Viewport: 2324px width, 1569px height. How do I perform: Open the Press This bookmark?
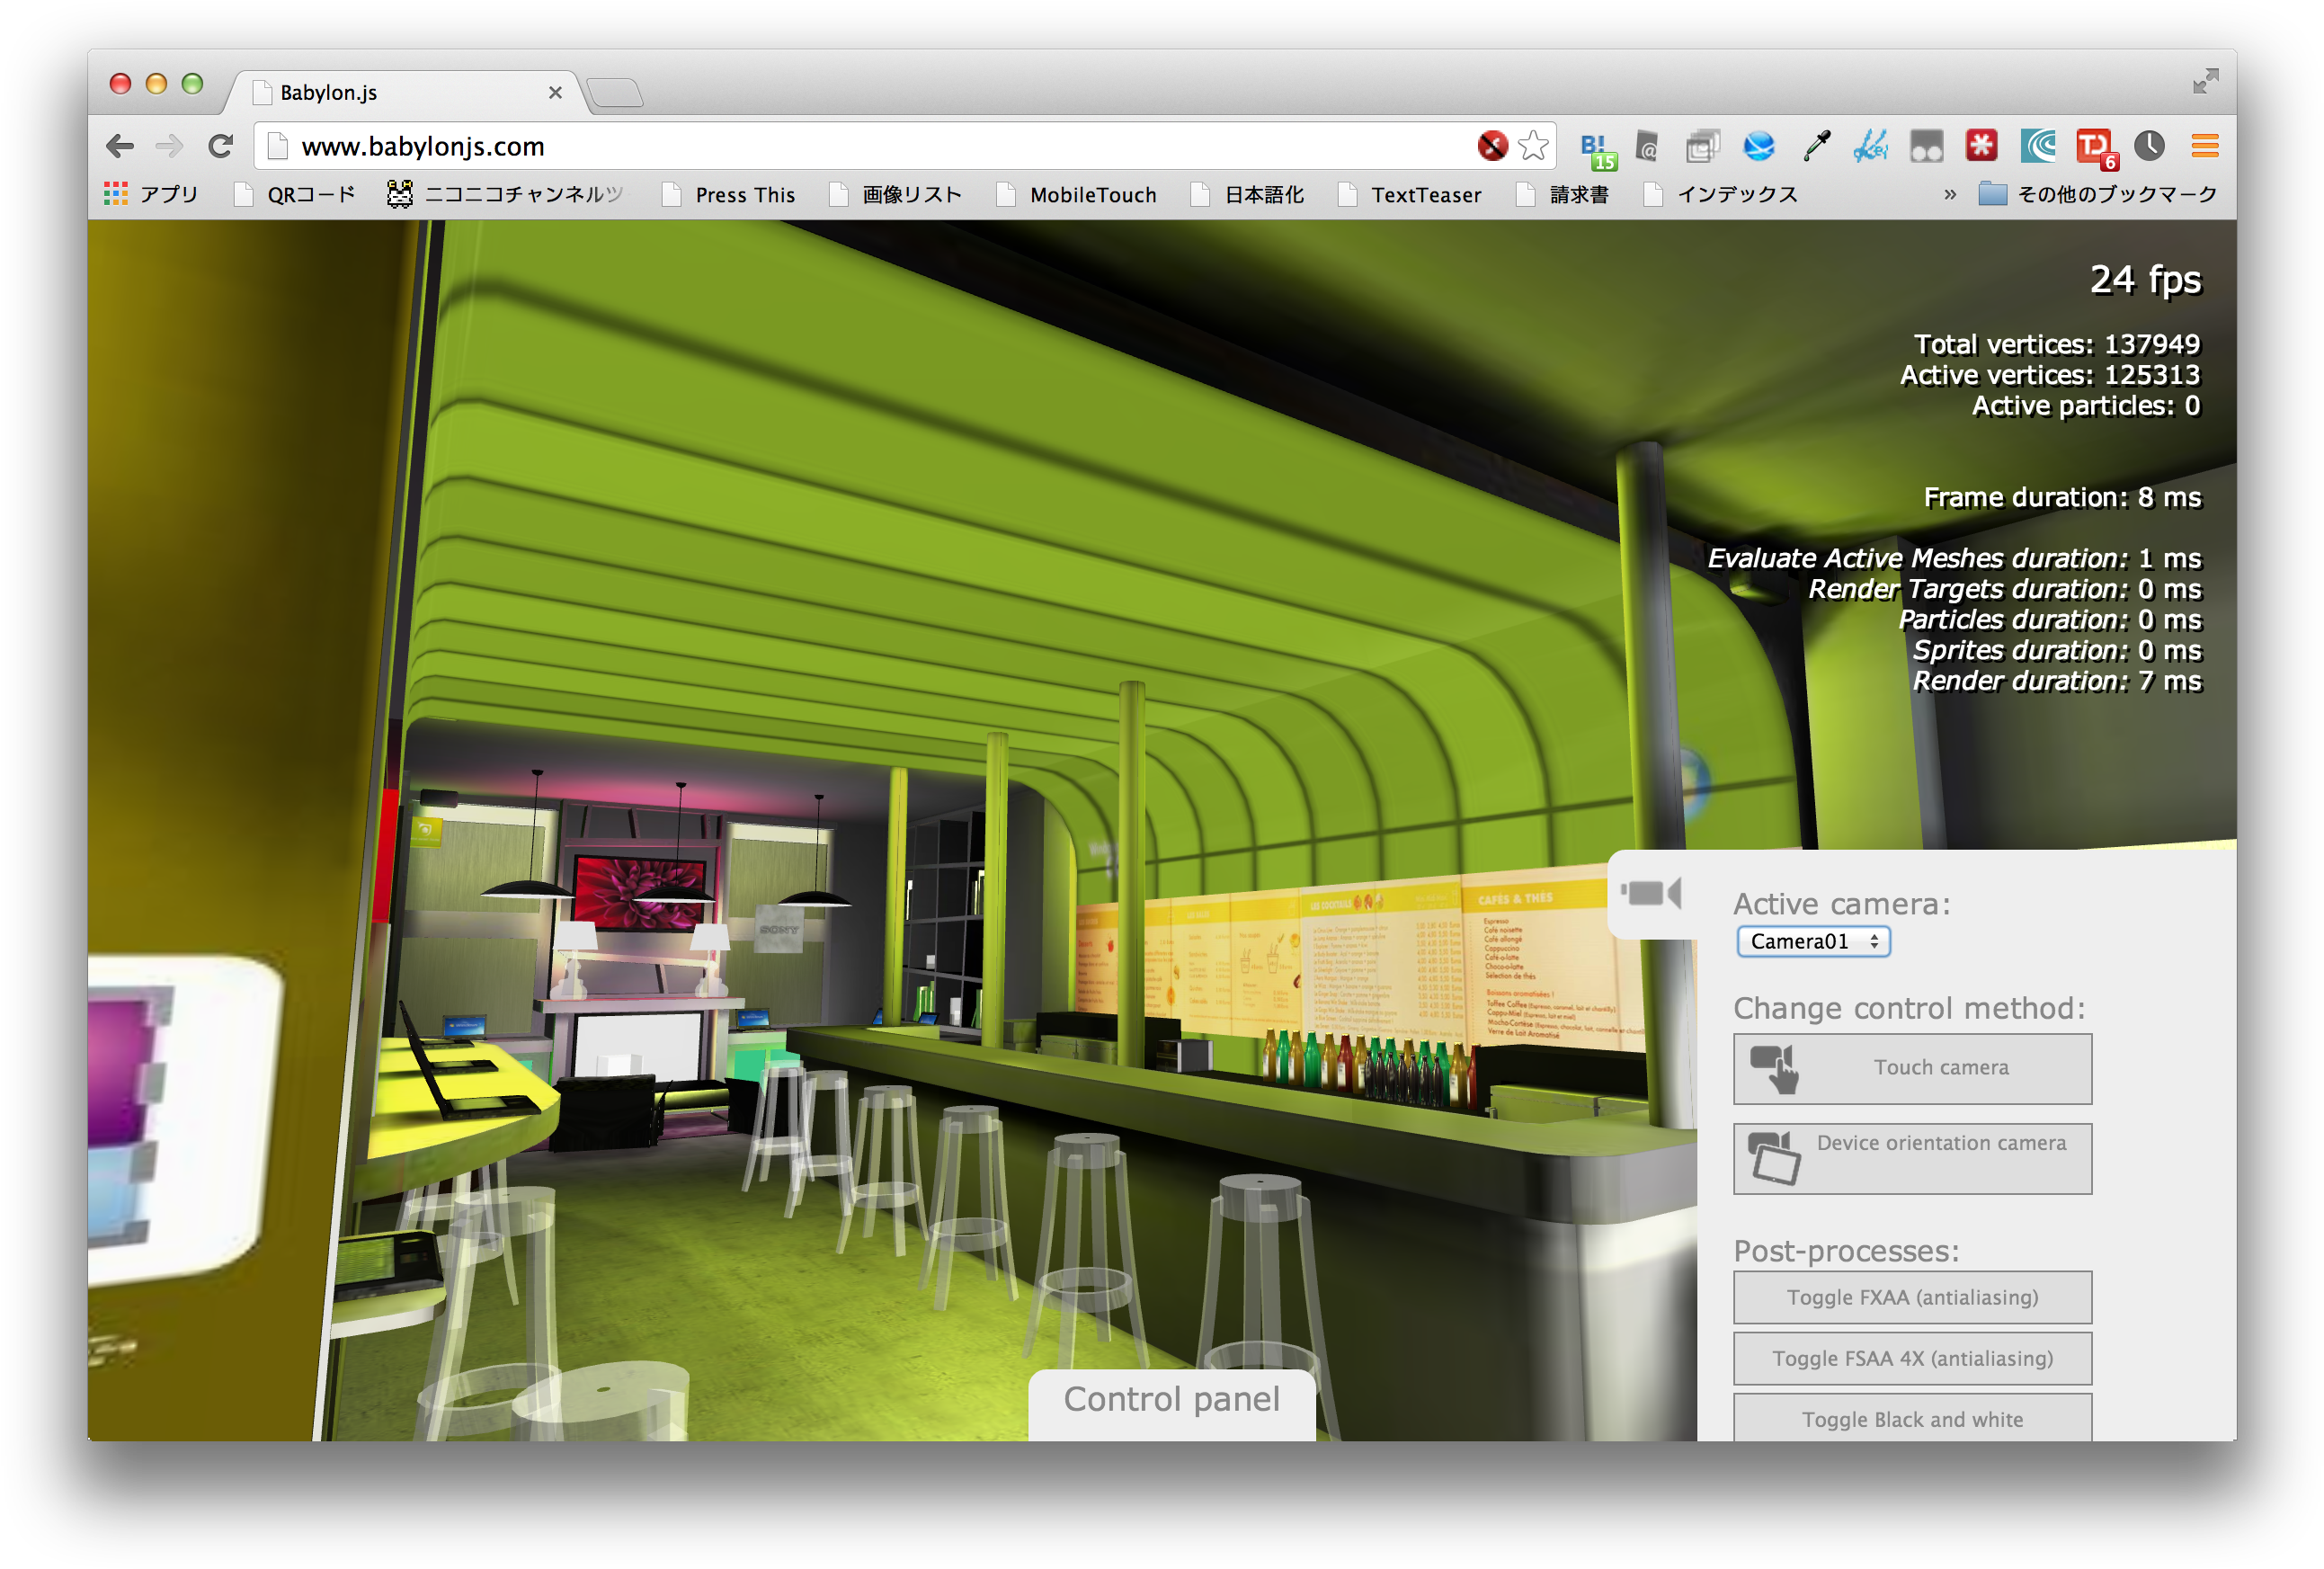click(729, 195)
